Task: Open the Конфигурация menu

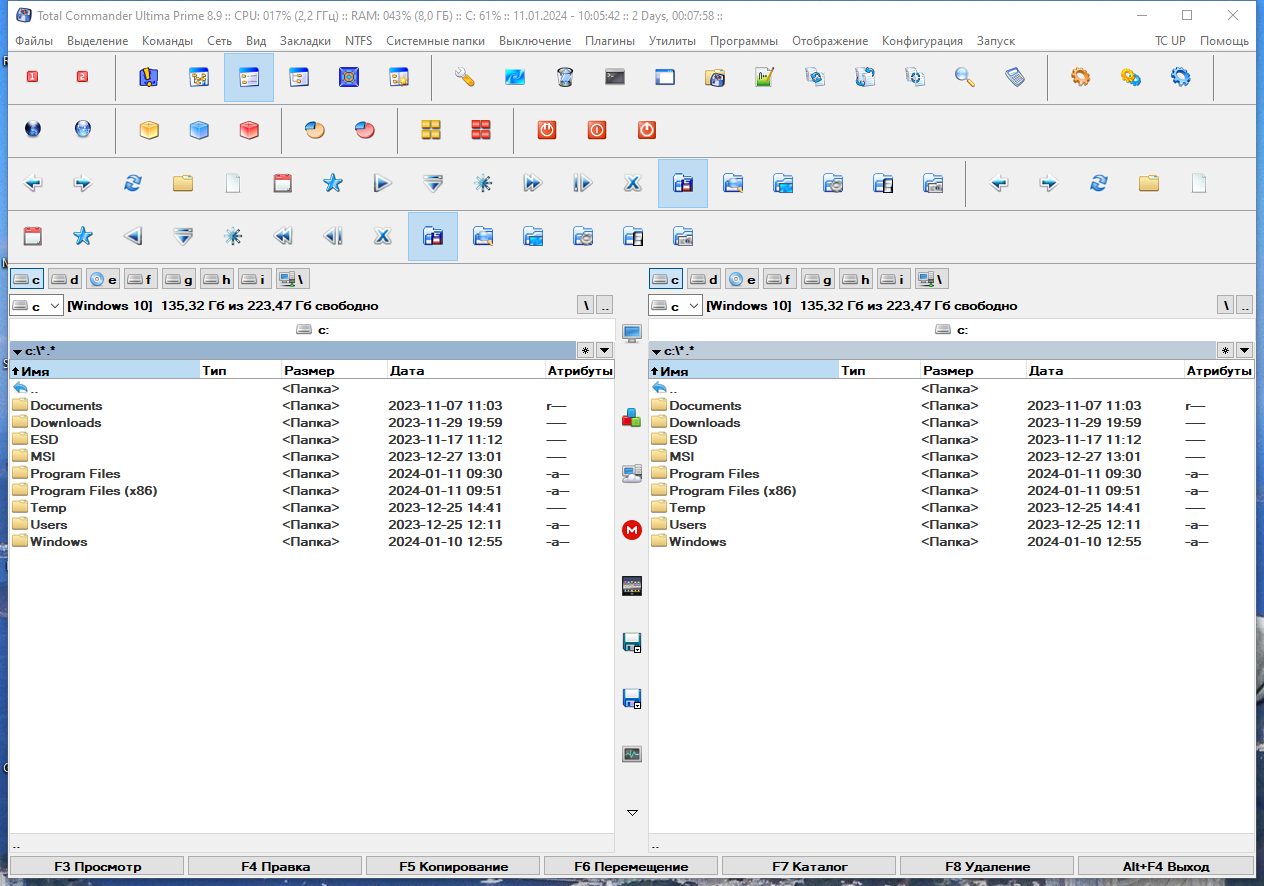Action: point(922,41)
